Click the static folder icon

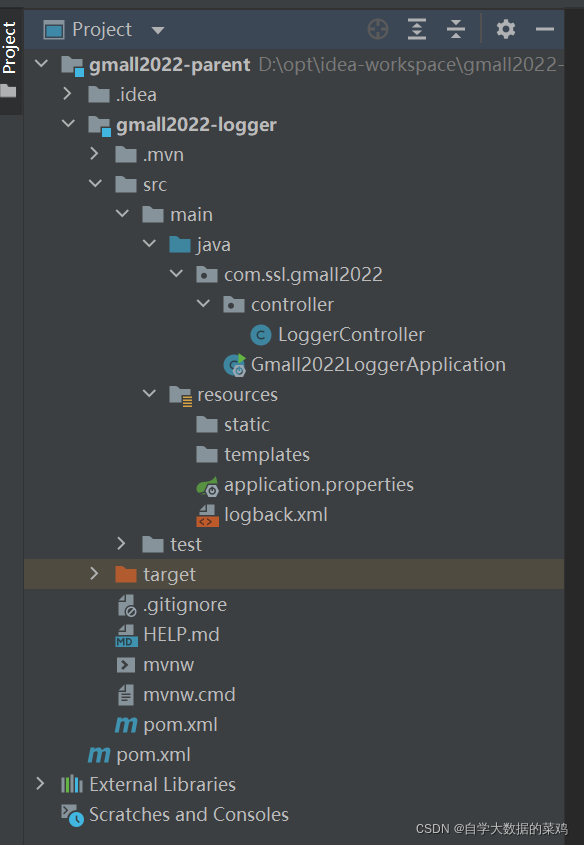click(x=207, y=425)
